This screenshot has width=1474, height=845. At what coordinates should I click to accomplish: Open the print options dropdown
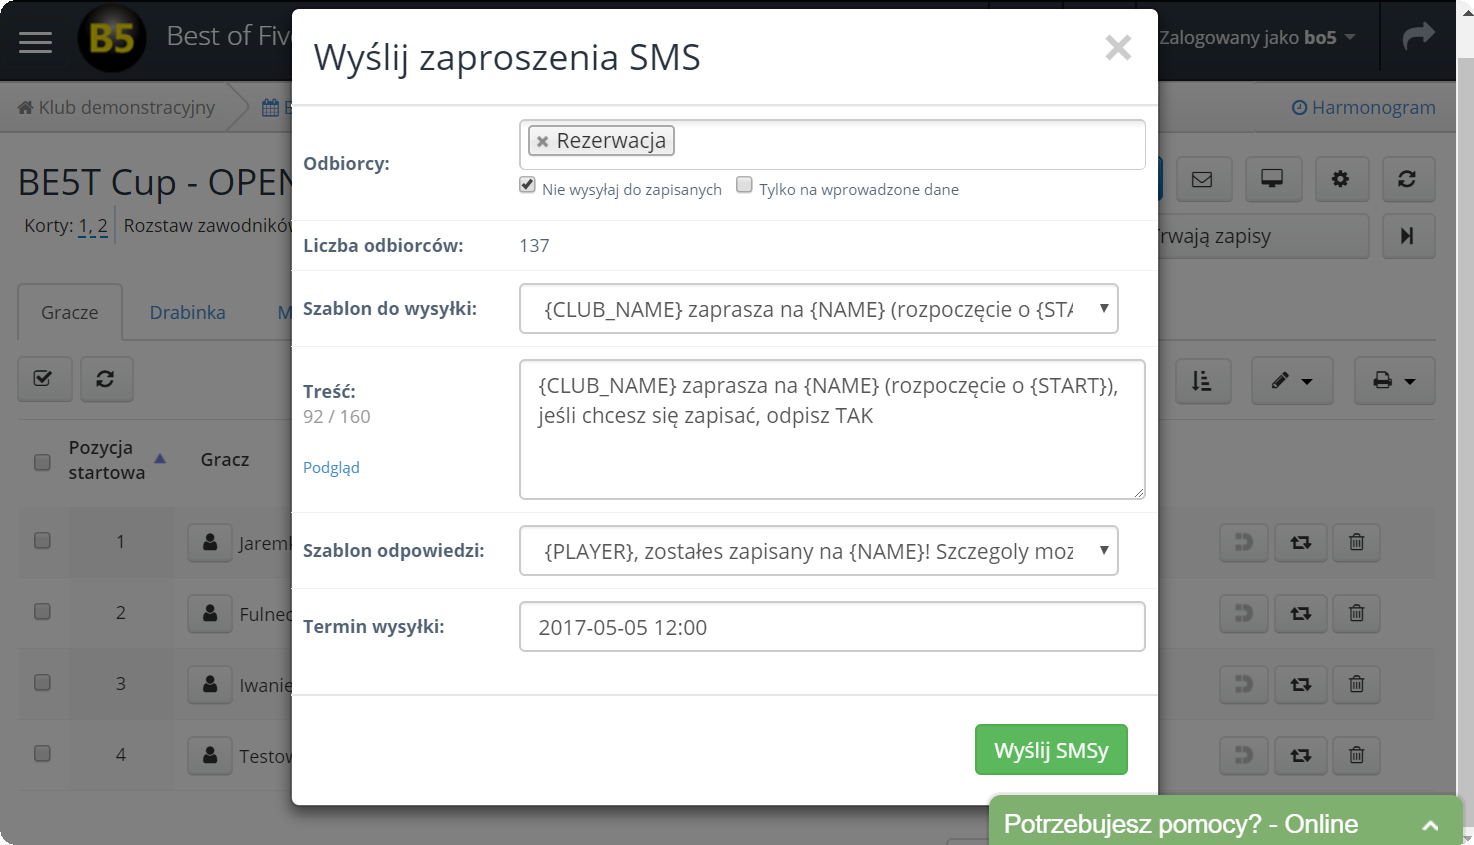pos(1394,380)
